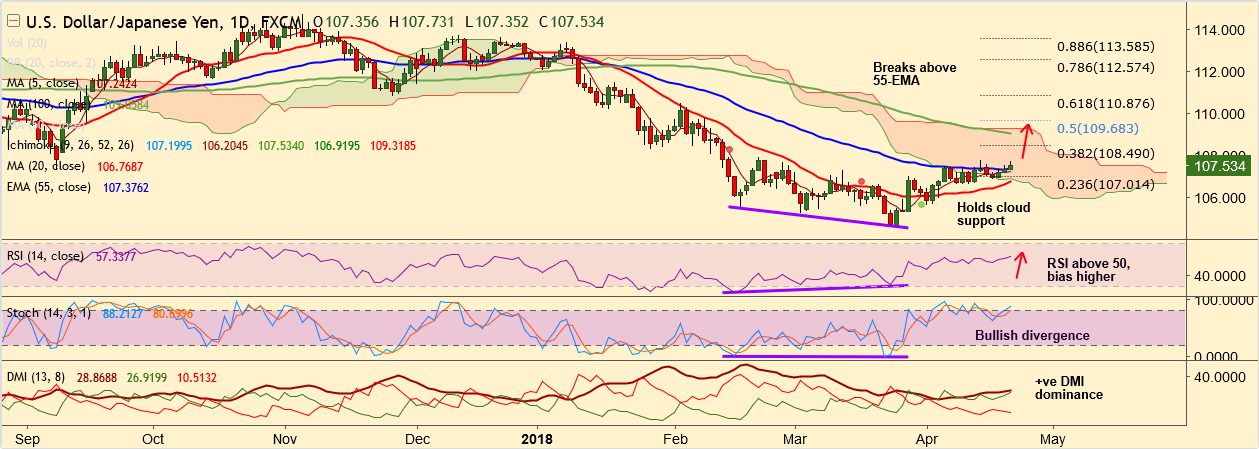The width and height of the screenshot is (1259, 449).
Task: Click the 114.000 price scale label
Action: coord(1220,31)
